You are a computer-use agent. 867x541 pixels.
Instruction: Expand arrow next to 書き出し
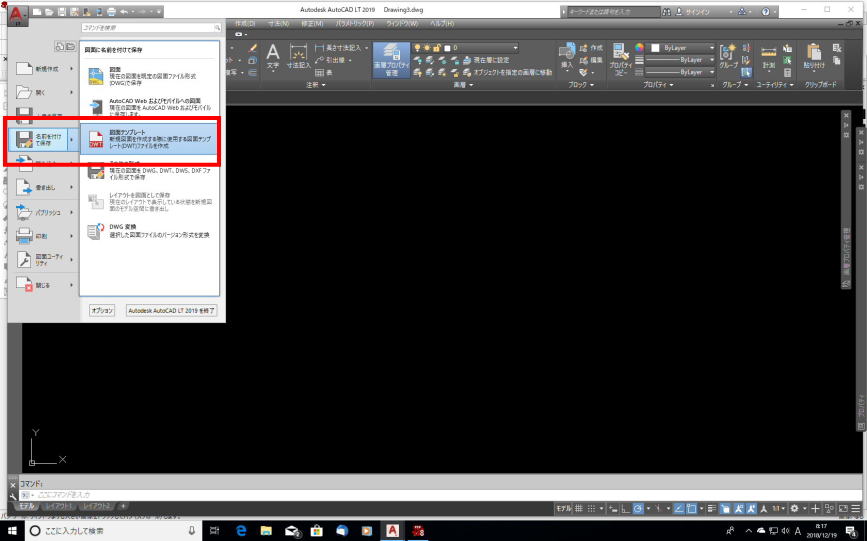click(x=71, y=188)
